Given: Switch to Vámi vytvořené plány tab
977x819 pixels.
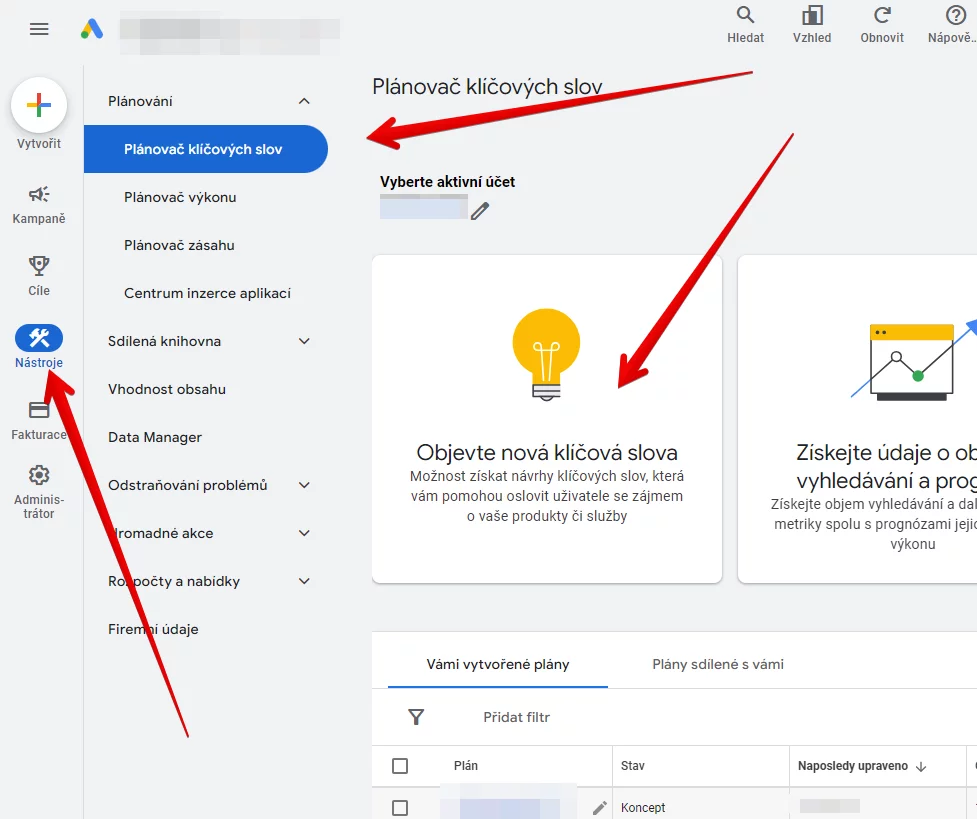Looking at the screenshot, I should pos(498,664).
